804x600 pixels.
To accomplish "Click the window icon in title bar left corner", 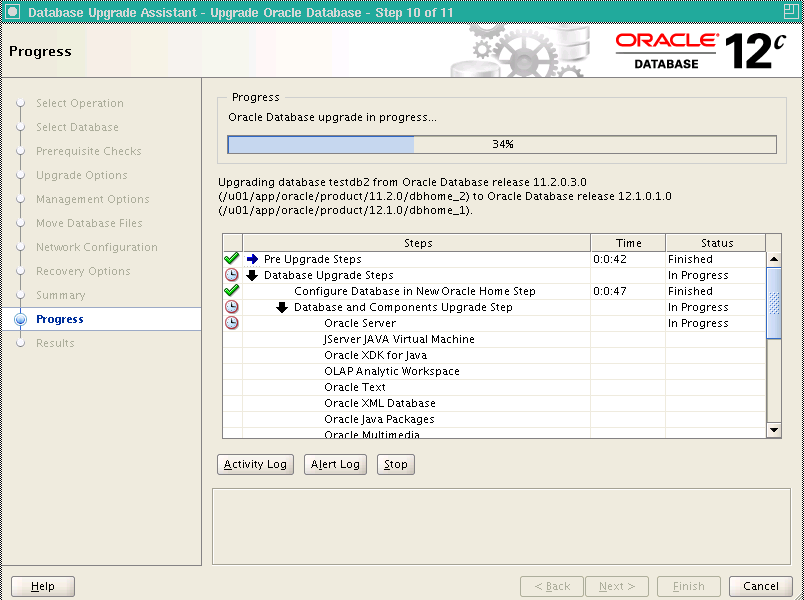I will click(12, 12).
